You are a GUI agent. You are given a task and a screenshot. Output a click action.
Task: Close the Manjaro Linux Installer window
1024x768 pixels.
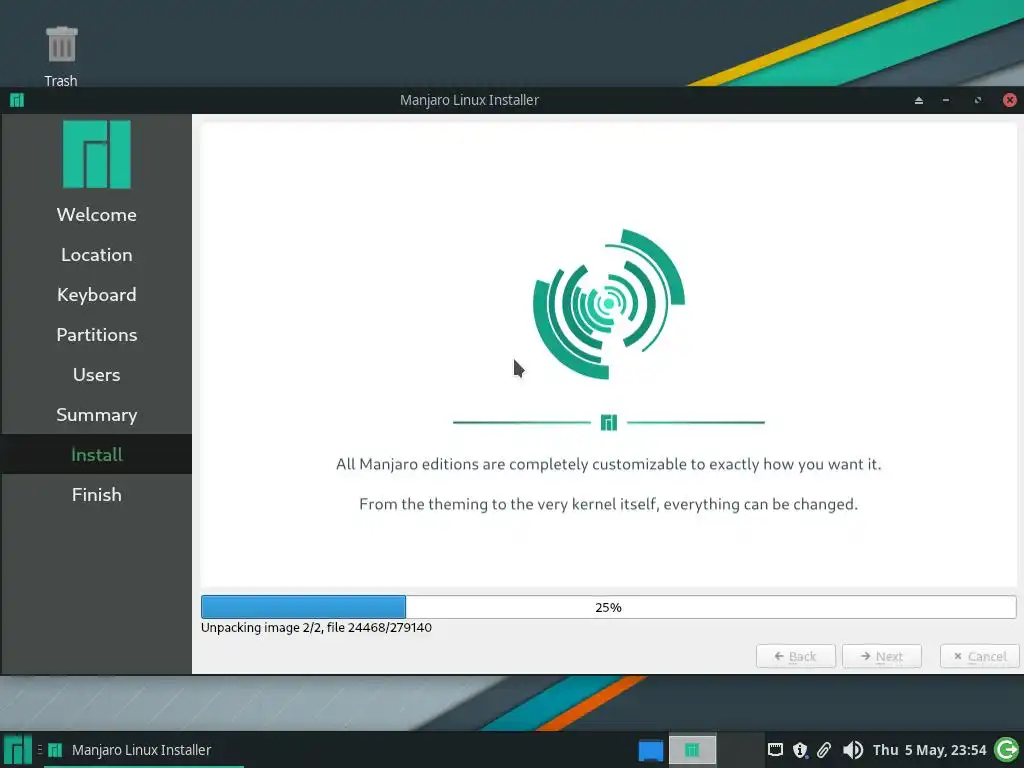1010,100
